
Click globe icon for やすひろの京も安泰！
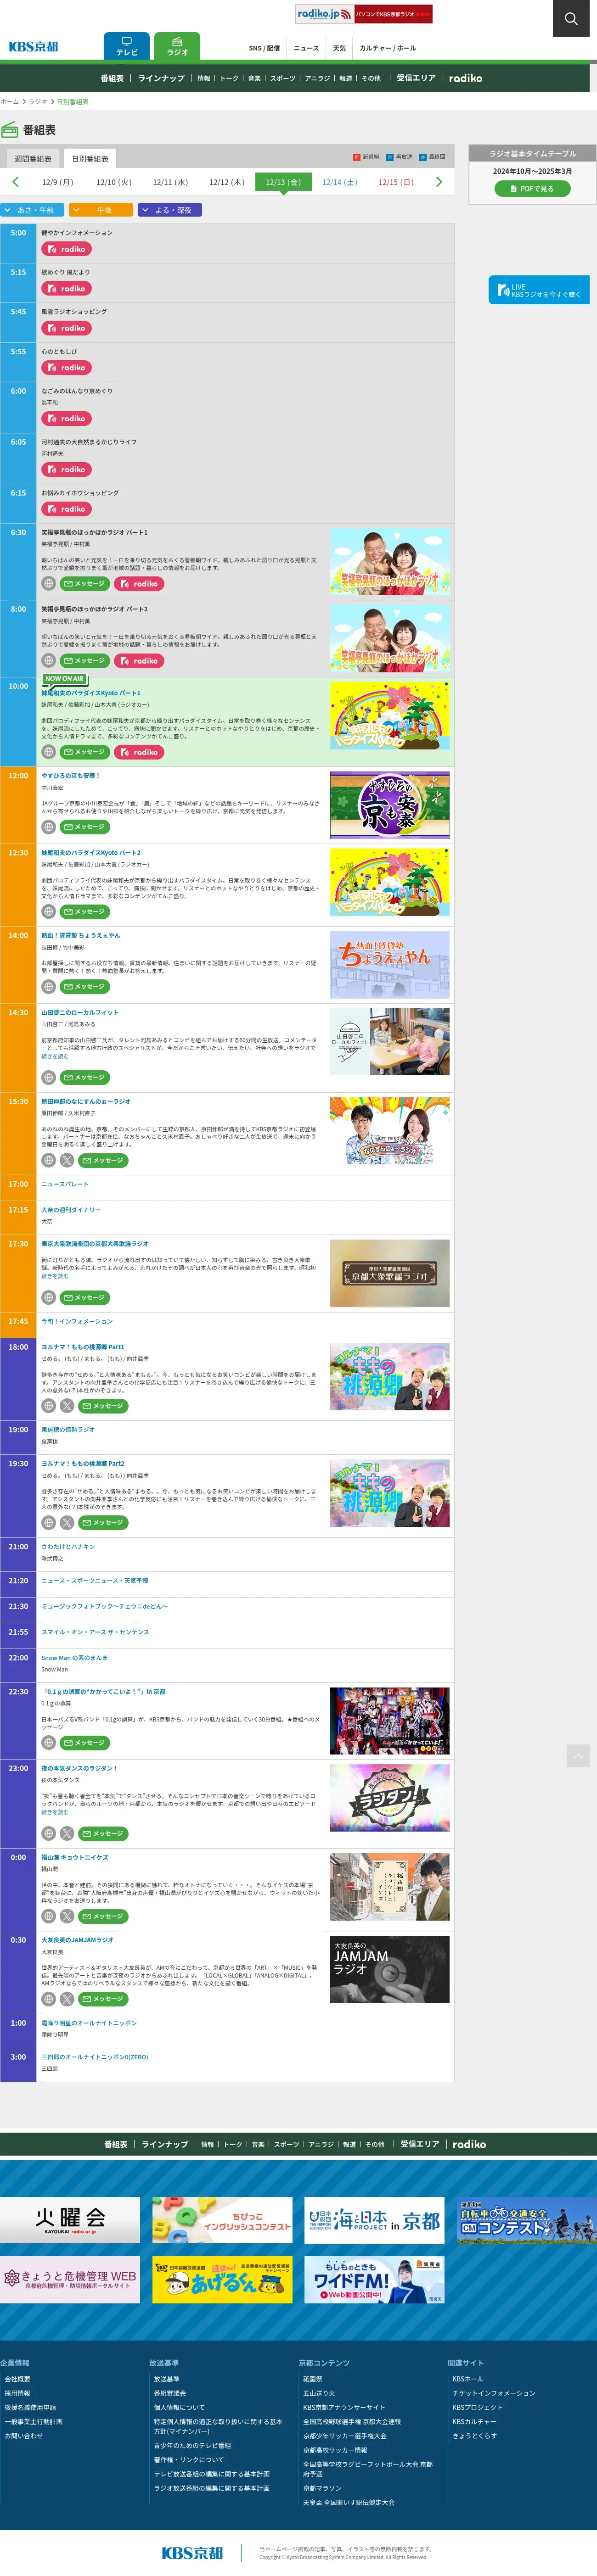click(x=48, y=827)
